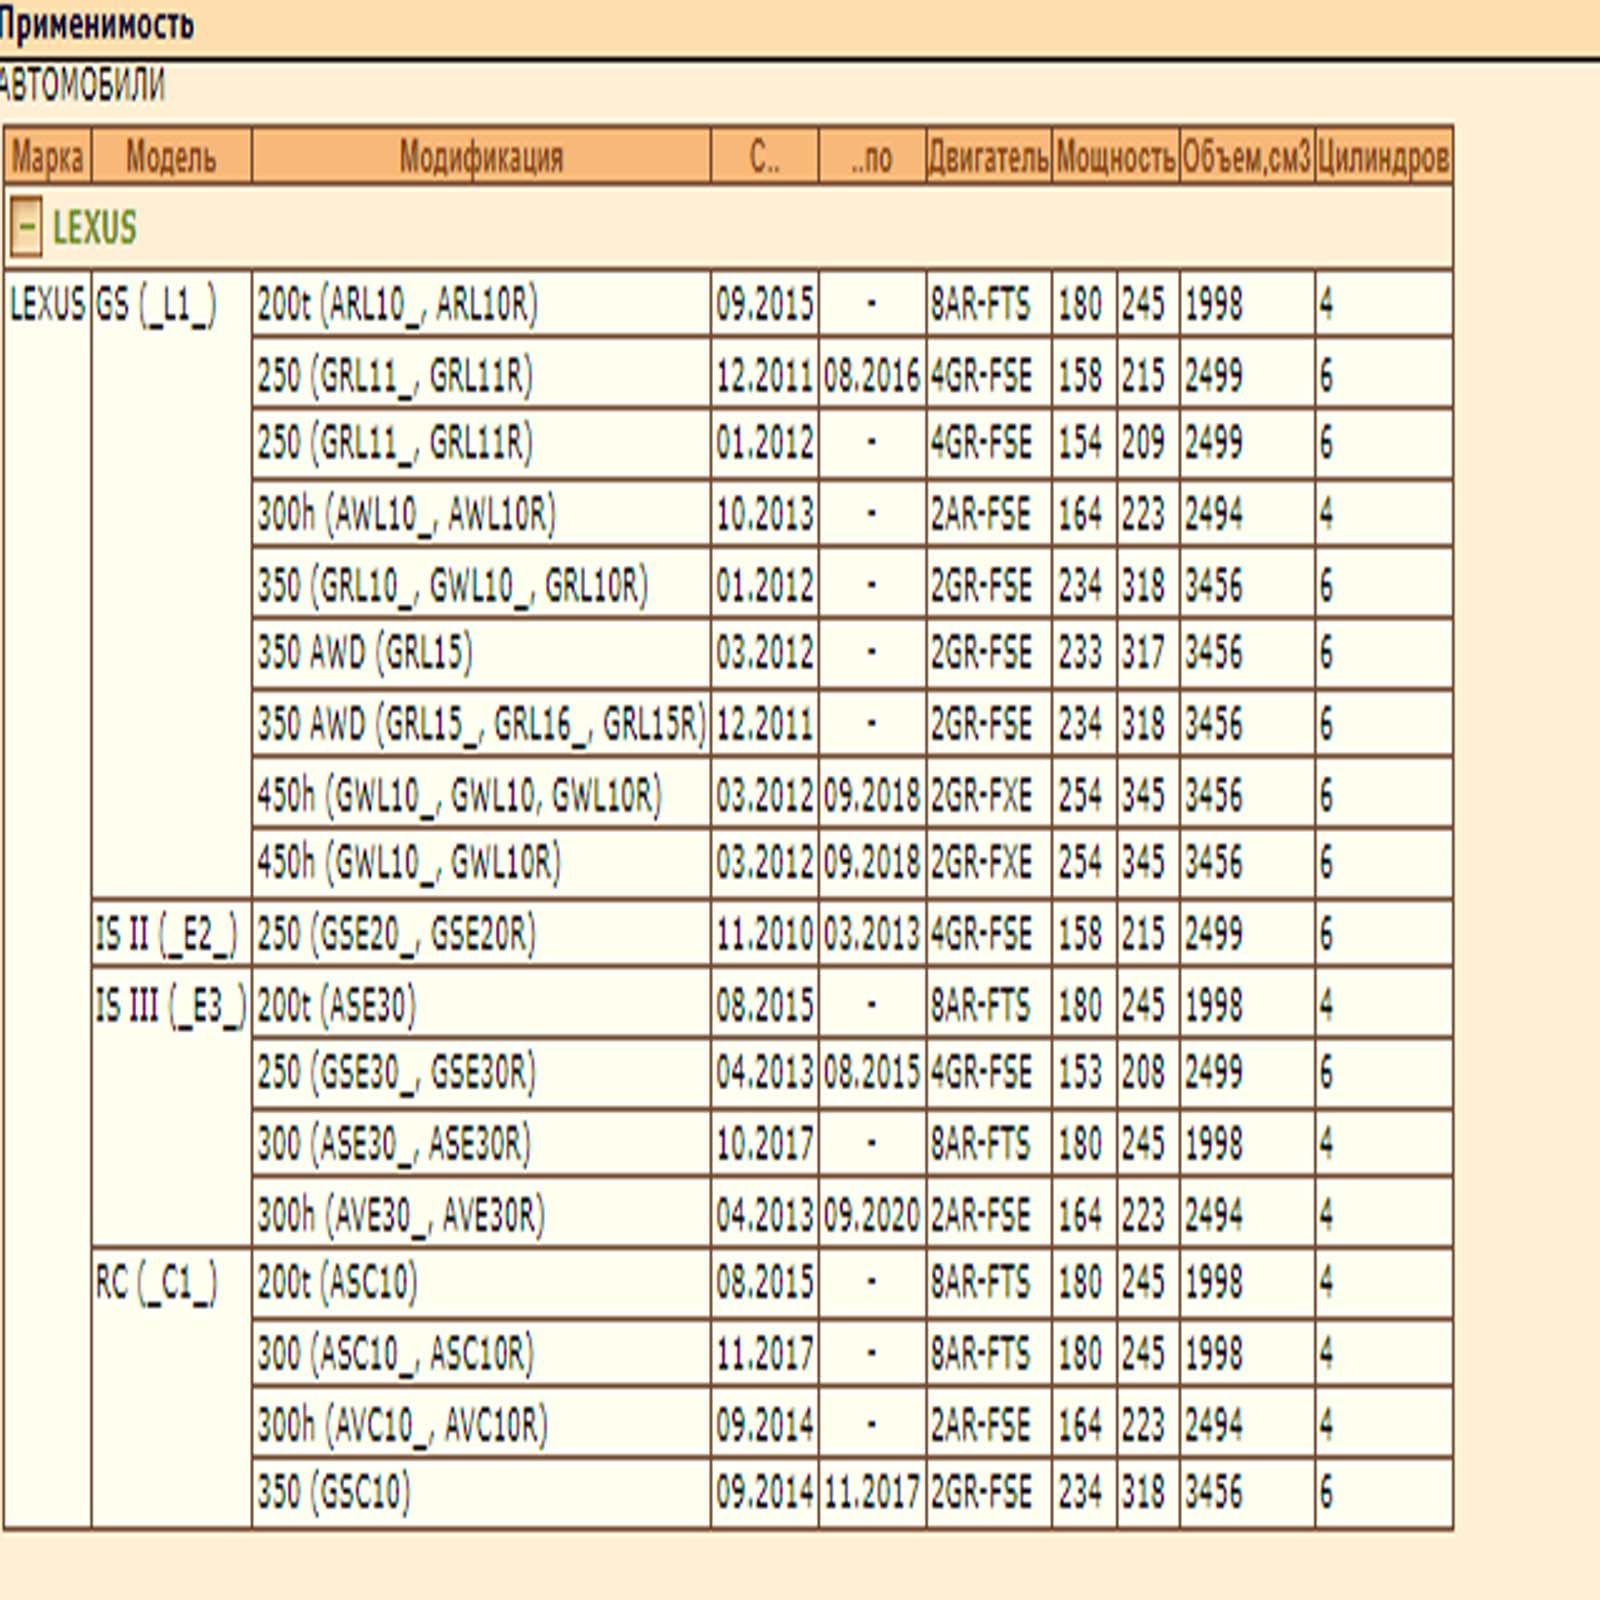
Task: Select modification 350 AWD (GRL15)
Action: pyautogui.click(x=364, y=653)
